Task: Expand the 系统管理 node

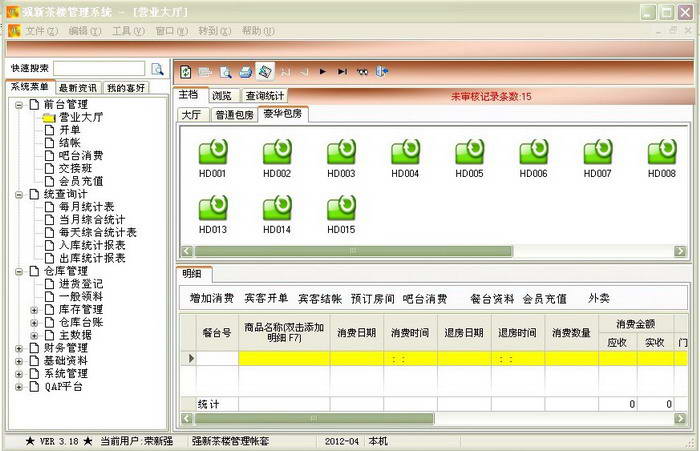Action: 19,374
